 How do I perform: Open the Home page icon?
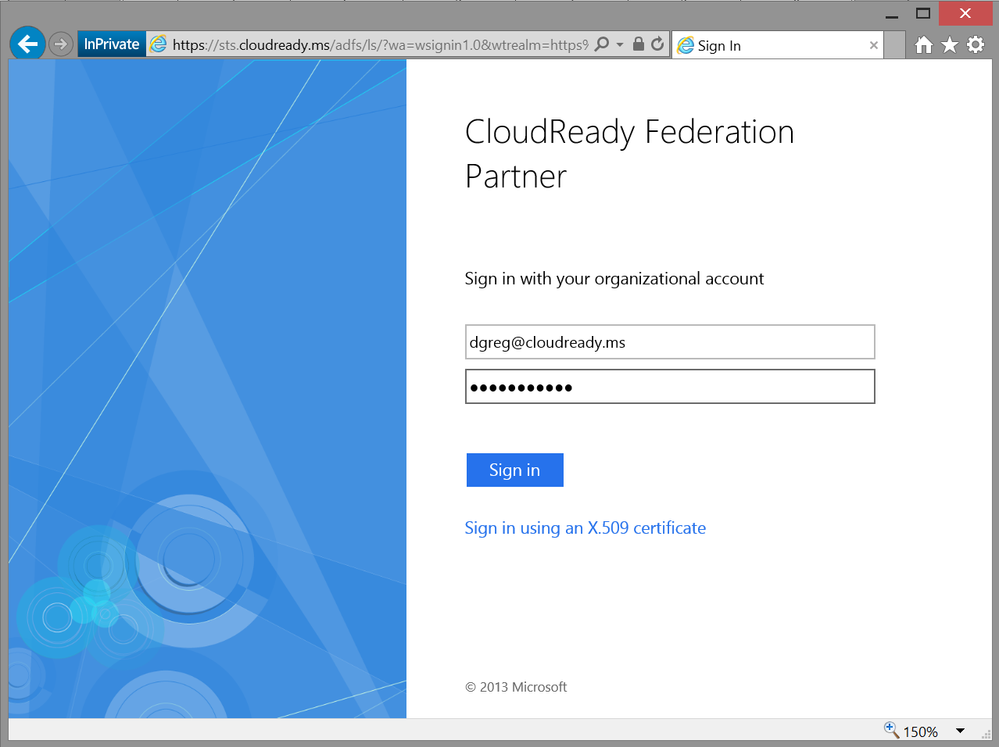(x=924, y=45)
